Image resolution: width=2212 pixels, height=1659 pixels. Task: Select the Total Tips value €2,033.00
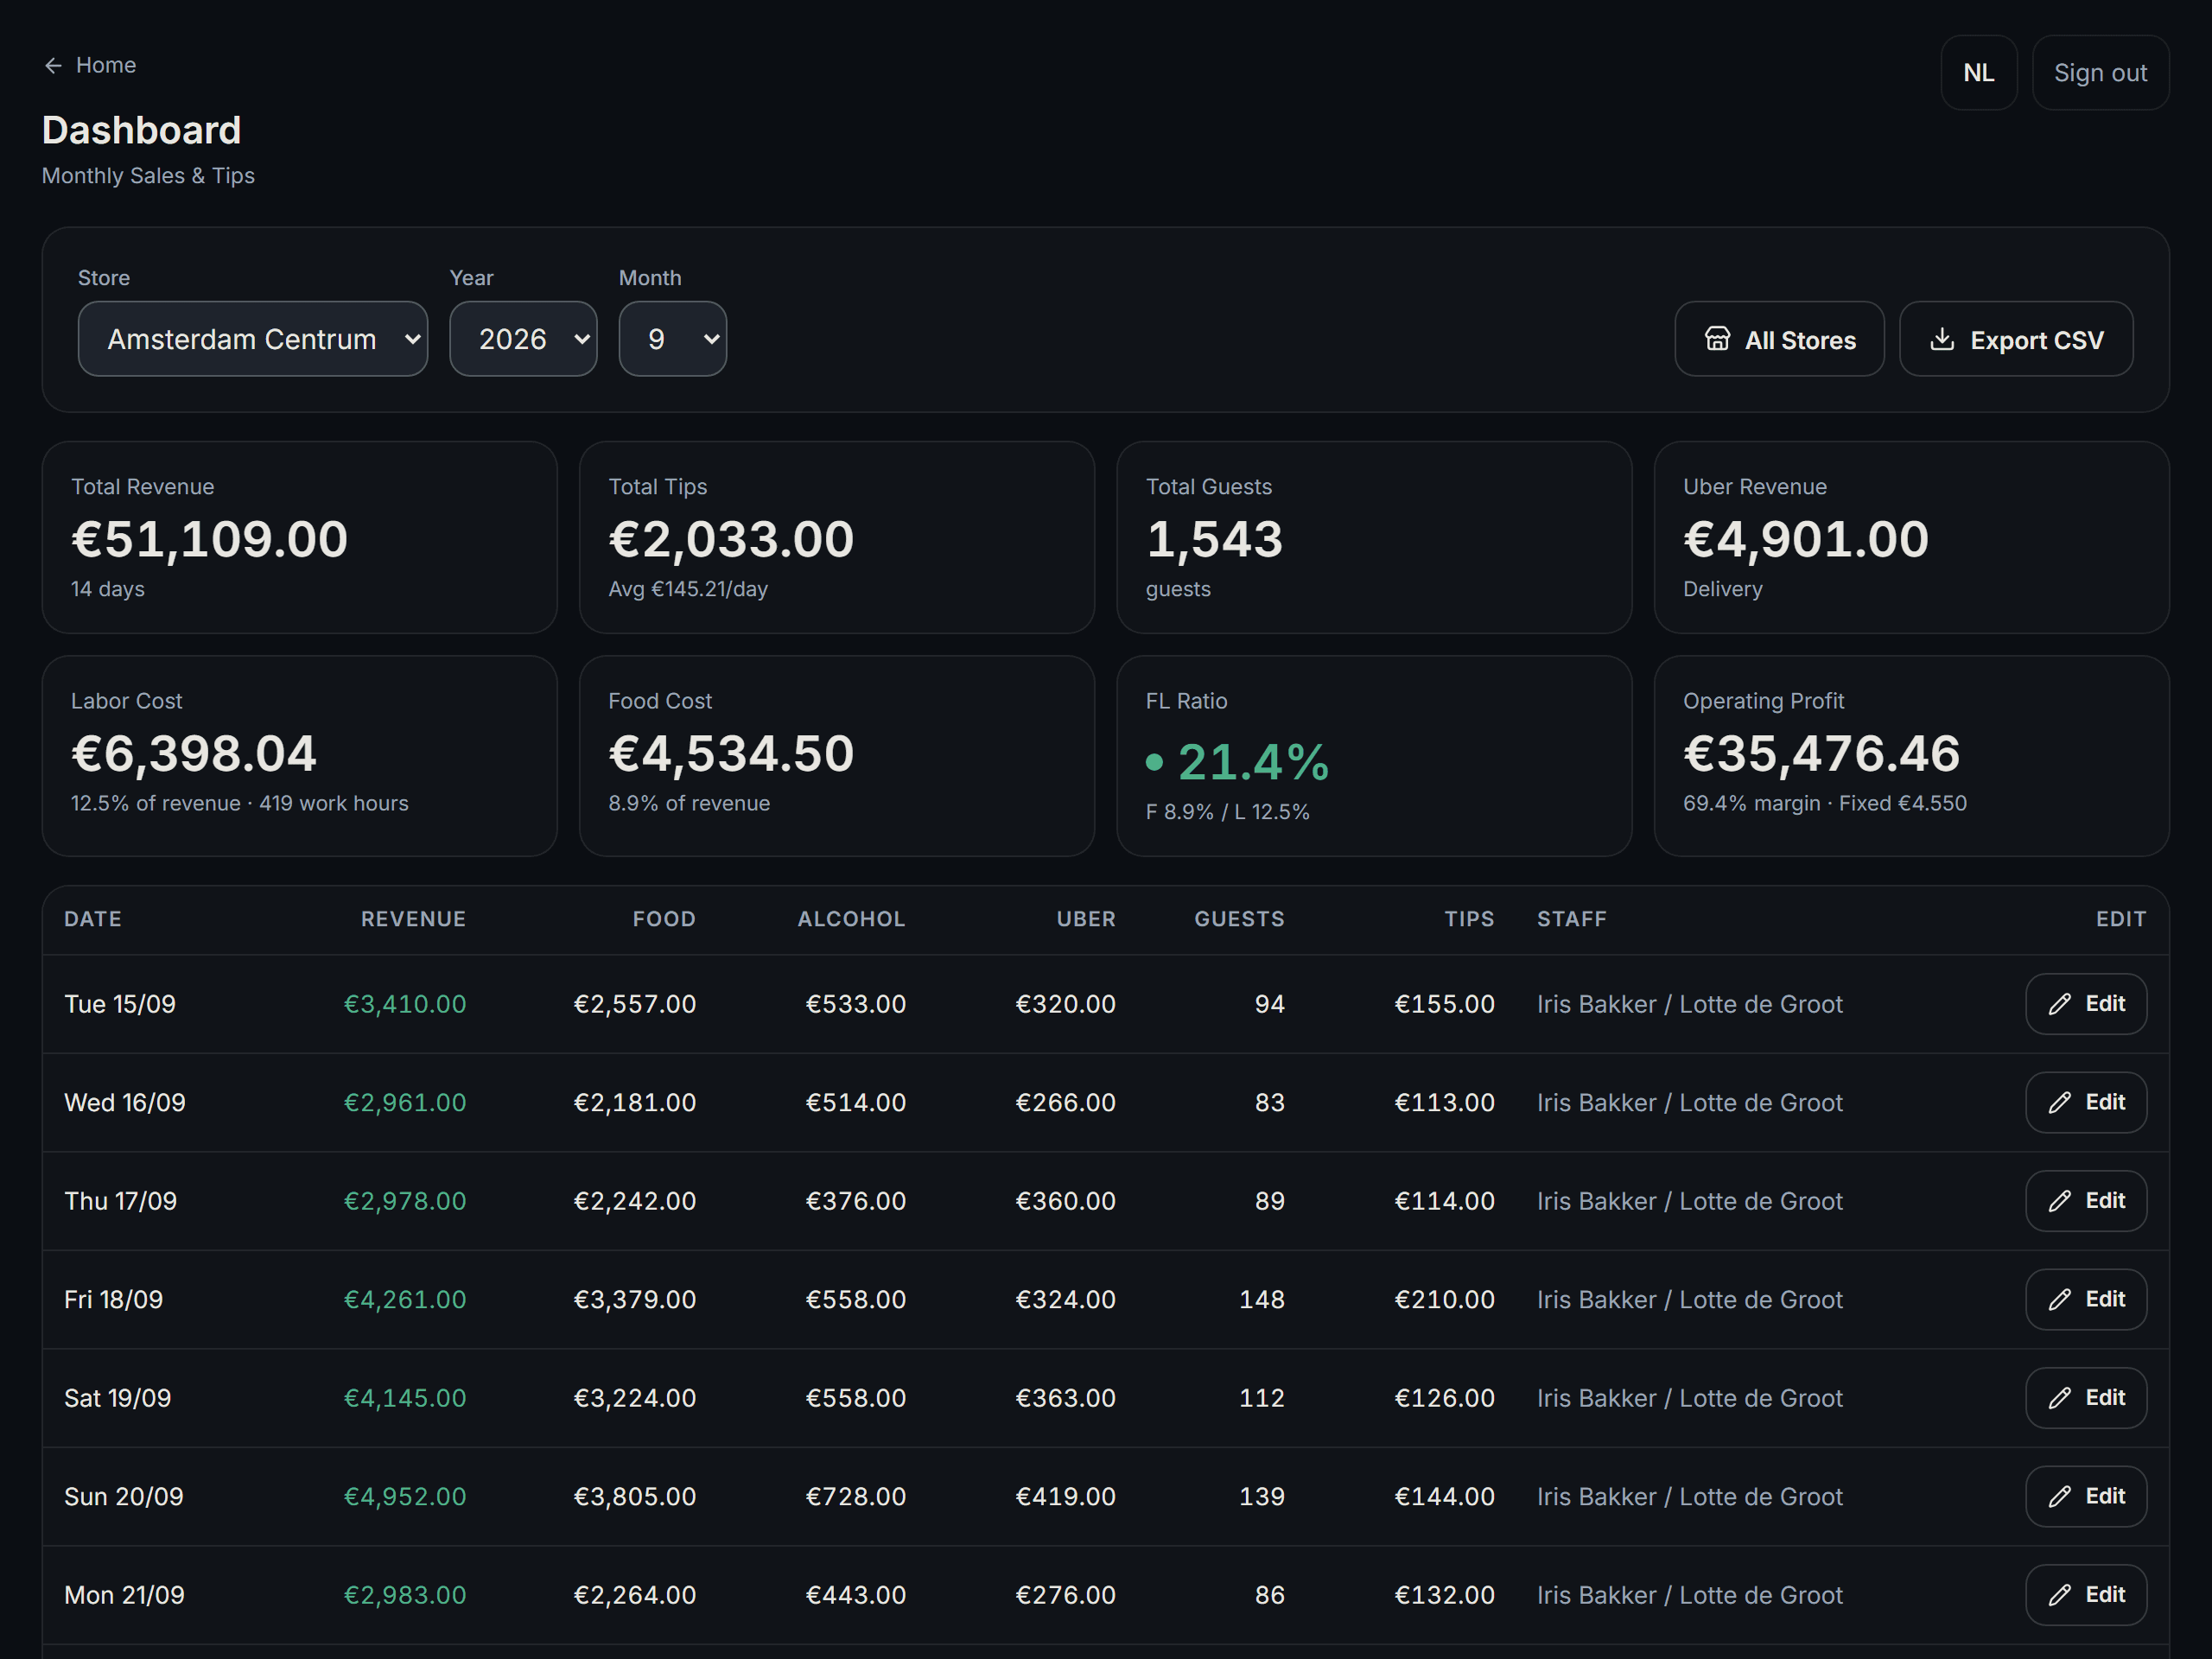(x=732, y=540)
